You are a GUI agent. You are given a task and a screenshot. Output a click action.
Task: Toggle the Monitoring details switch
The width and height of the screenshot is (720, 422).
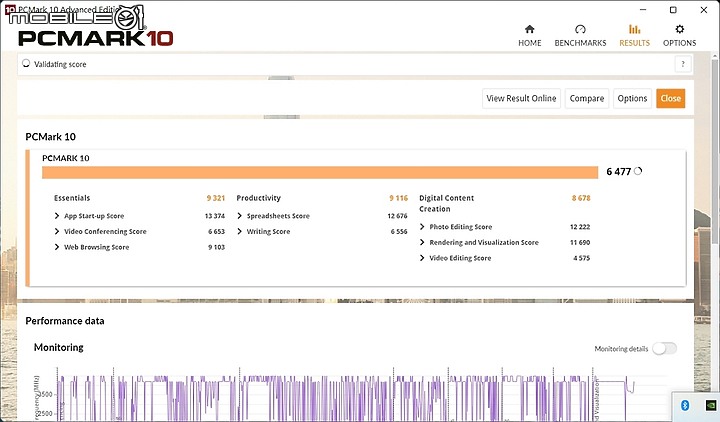tap(664, 349)
